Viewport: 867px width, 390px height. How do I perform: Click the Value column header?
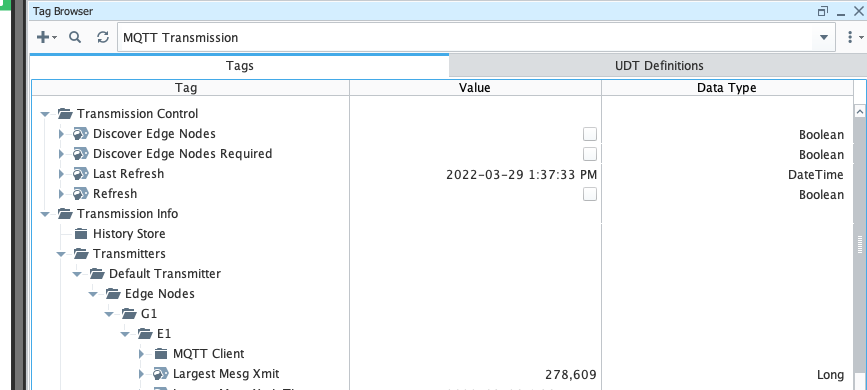tap(475, 87)
